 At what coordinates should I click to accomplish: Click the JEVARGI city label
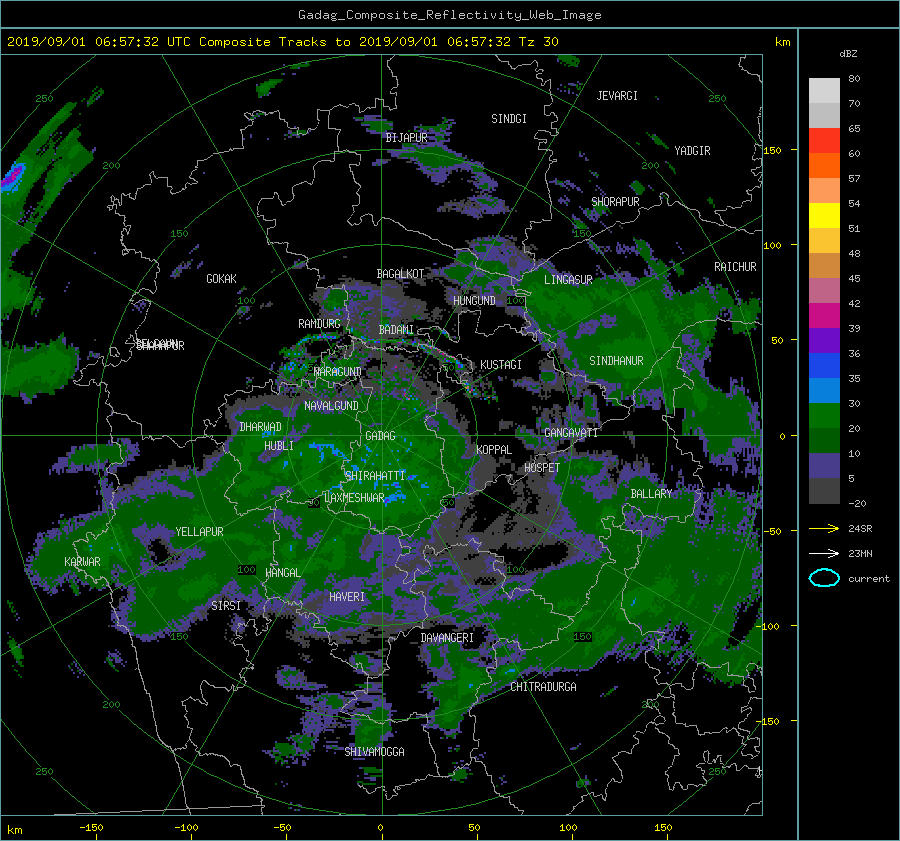pyautogui.click(x=617, y=96)
